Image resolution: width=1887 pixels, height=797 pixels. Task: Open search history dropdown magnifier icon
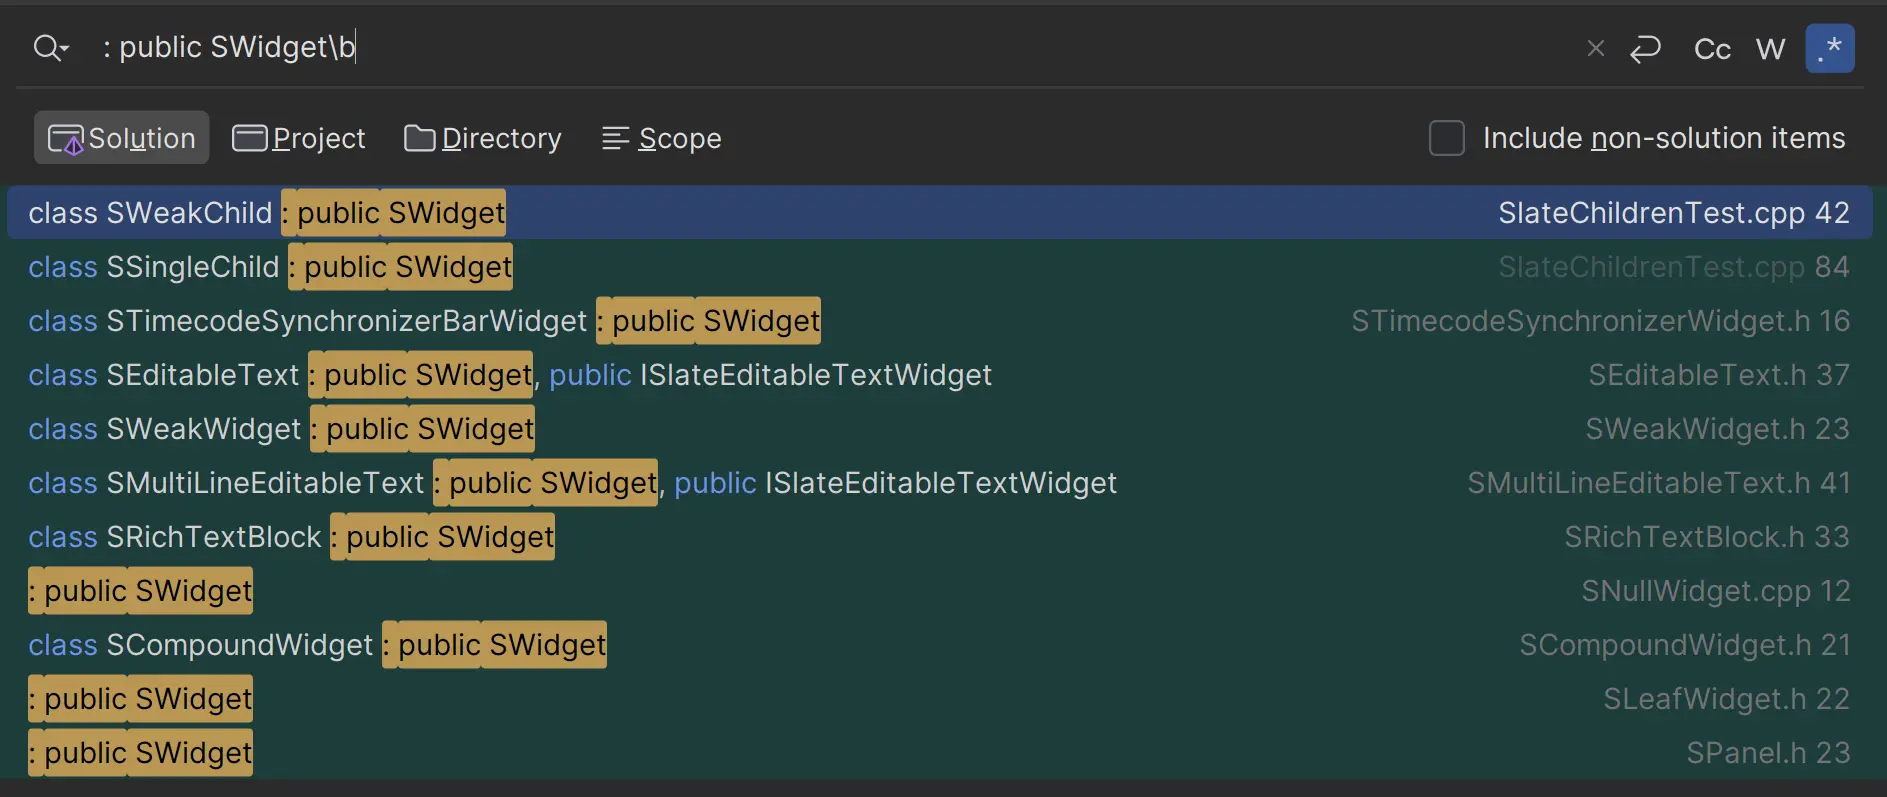pos(50,48)
